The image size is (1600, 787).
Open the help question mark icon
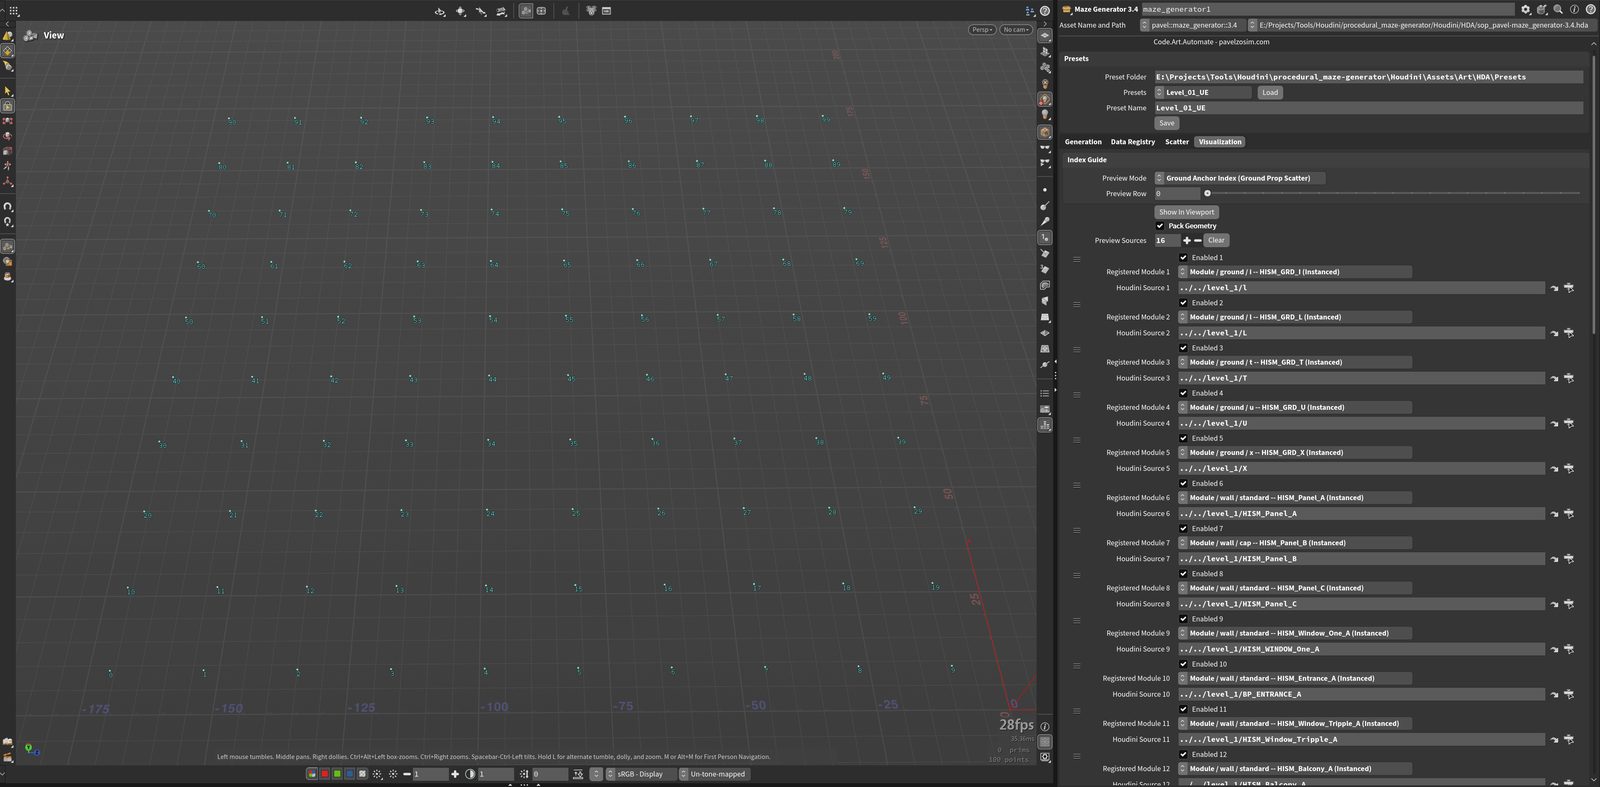[1591, 9]
